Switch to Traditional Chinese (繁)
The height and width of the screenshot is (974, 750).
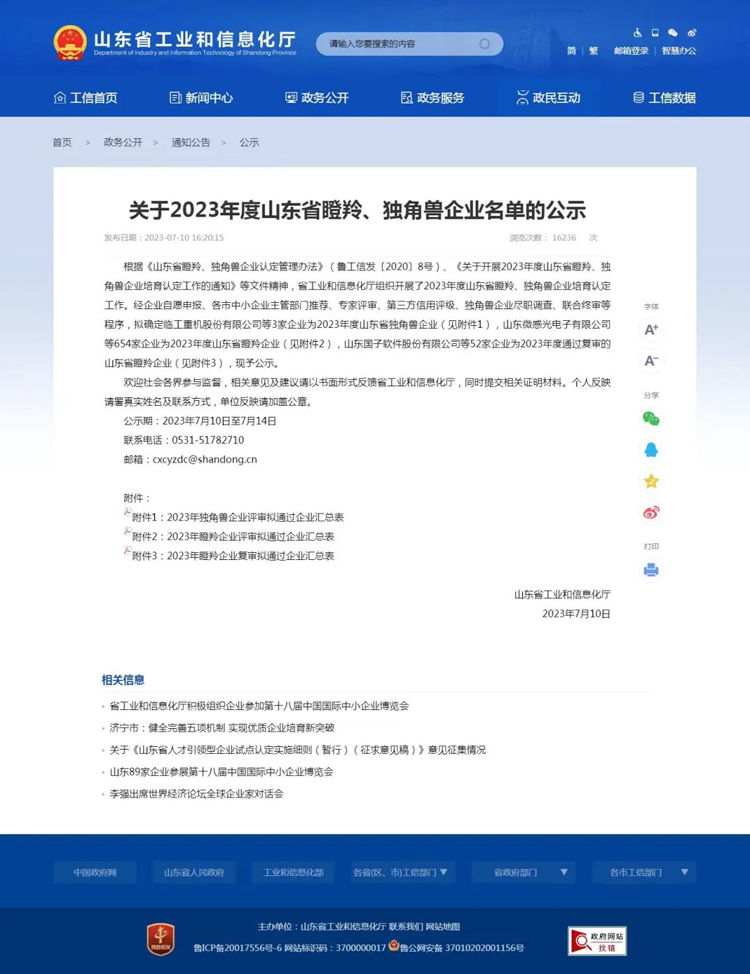(593, 51)
